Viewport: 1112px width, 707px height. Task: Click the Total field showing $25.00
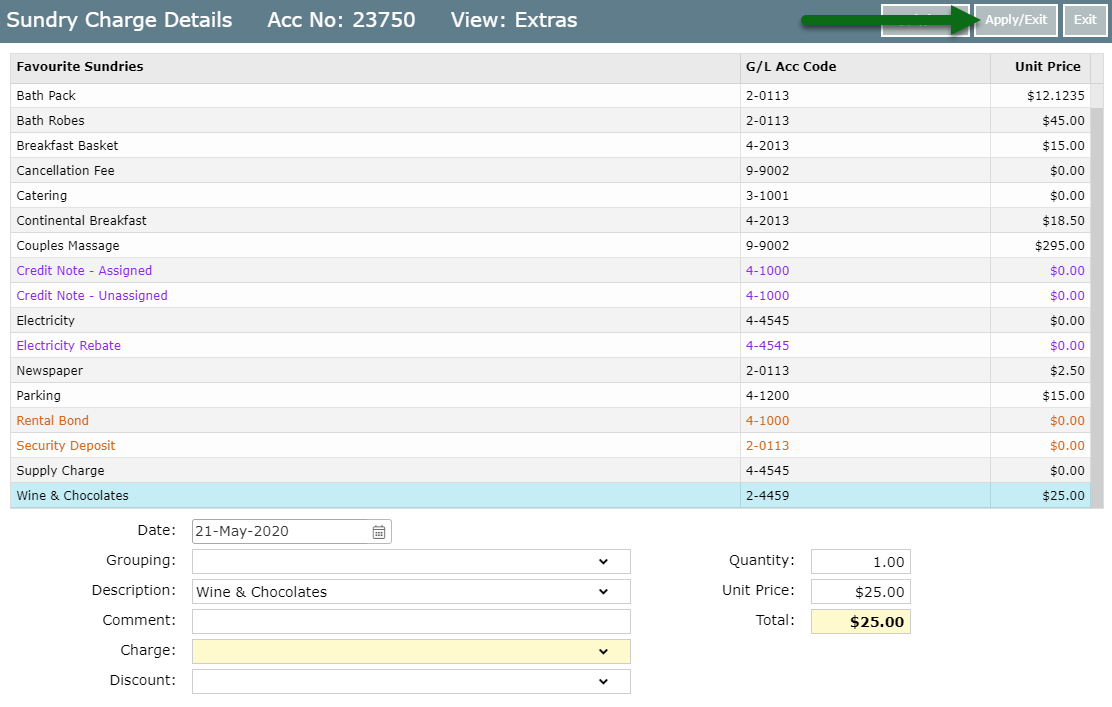click(x=860, y=622)
